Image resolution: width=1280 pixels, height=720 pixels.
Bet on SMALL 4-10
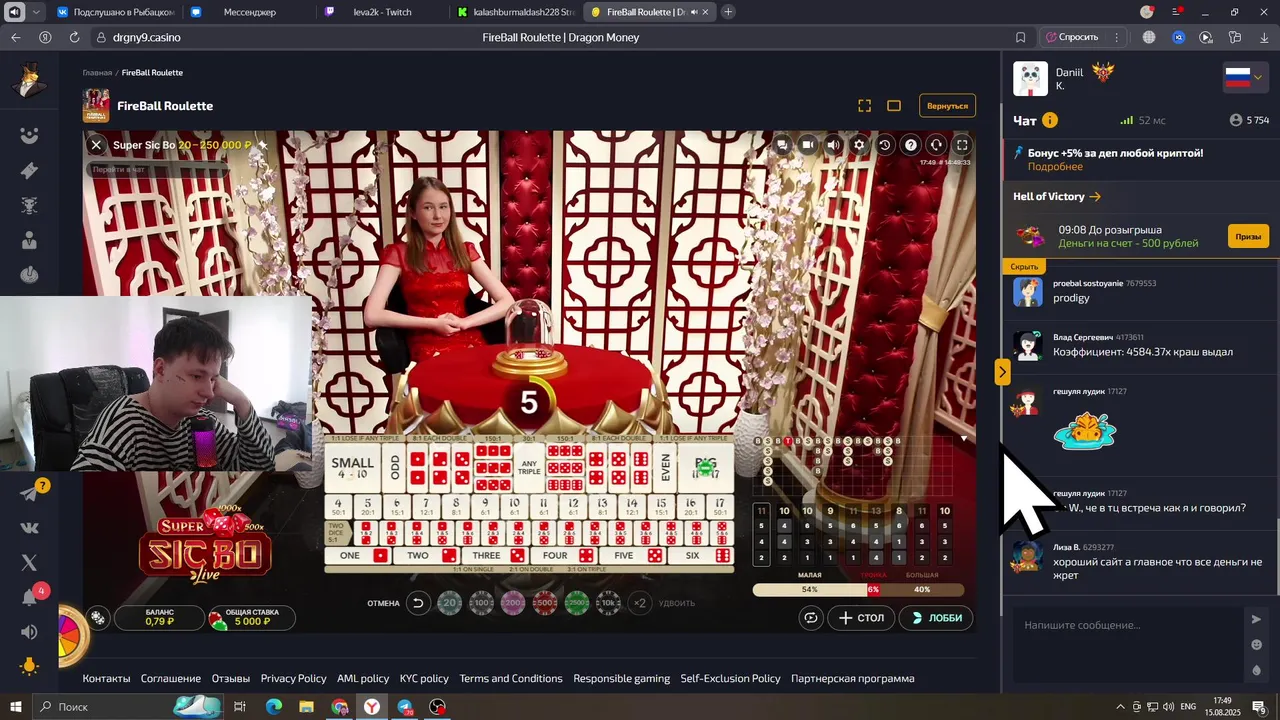click(x=352, y=467)
